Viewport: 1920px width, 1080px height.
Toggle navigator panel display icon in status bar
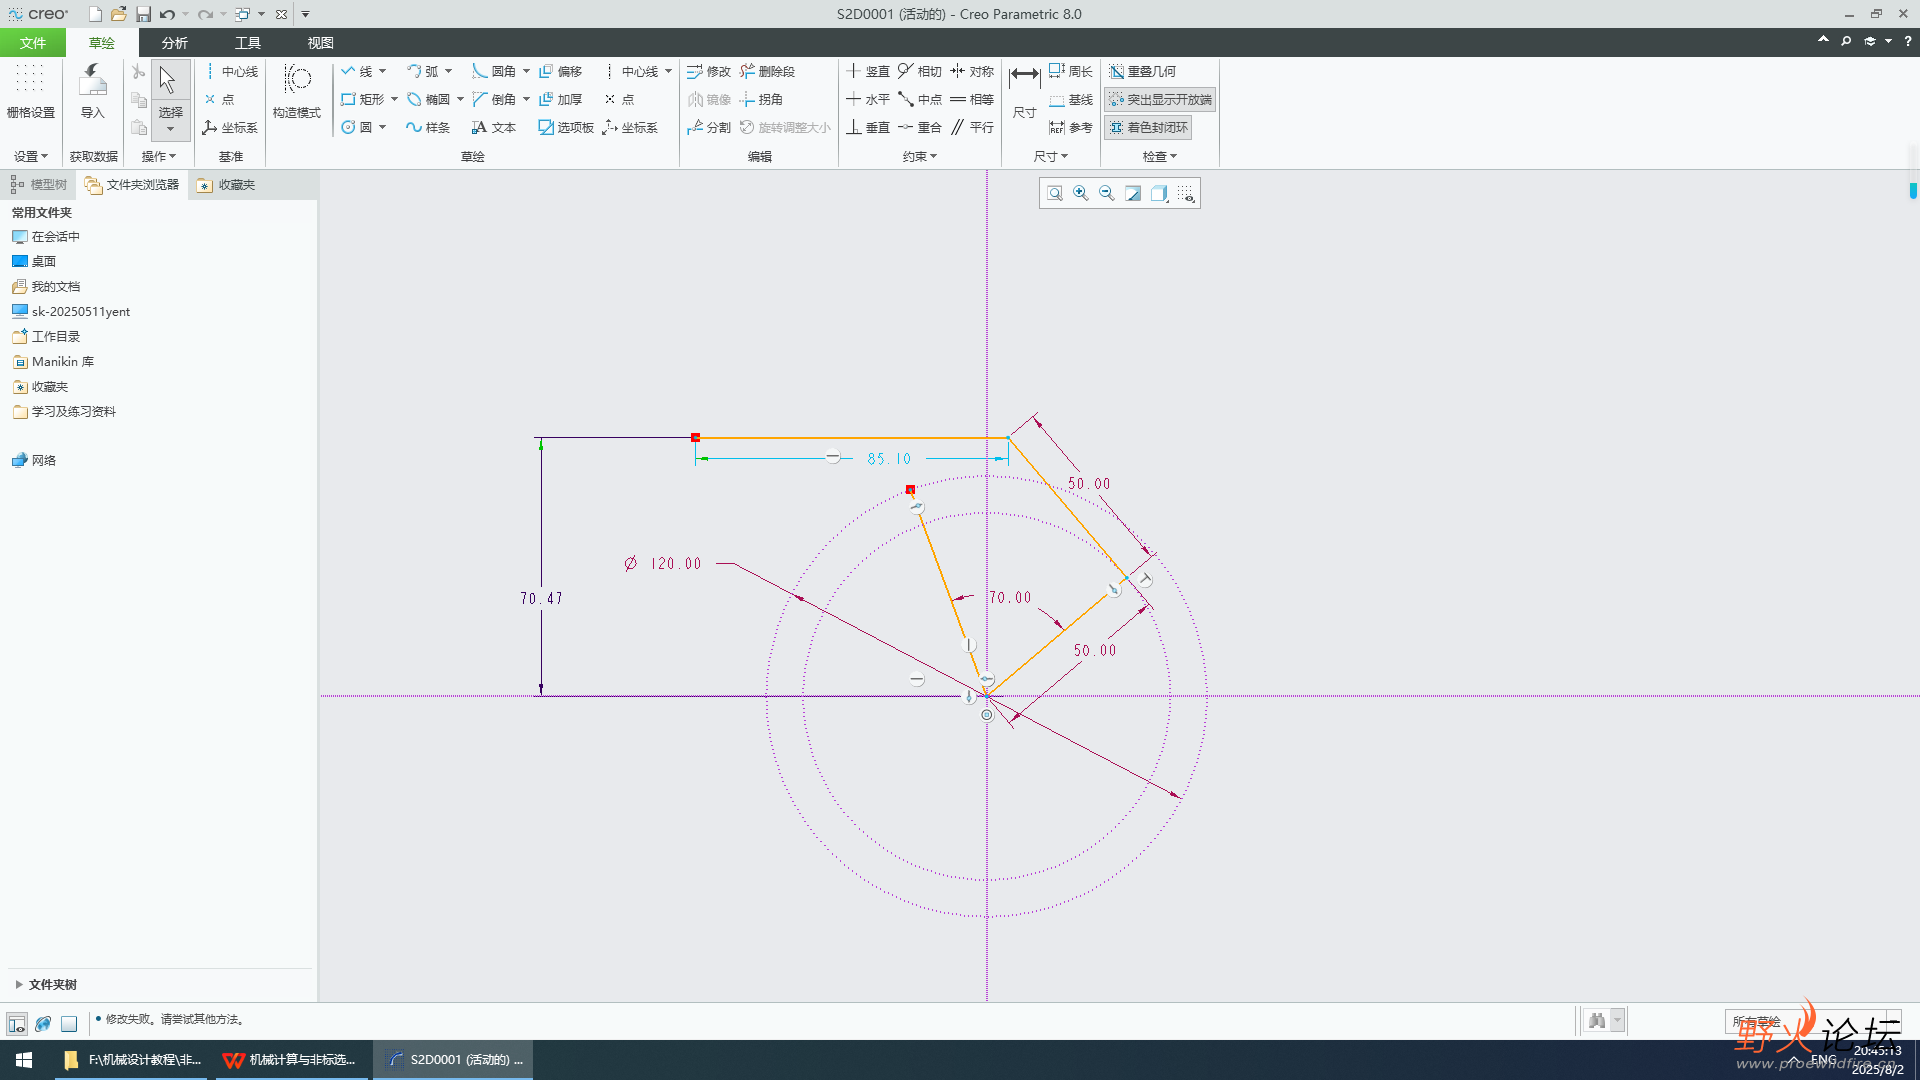point(17,1023)
